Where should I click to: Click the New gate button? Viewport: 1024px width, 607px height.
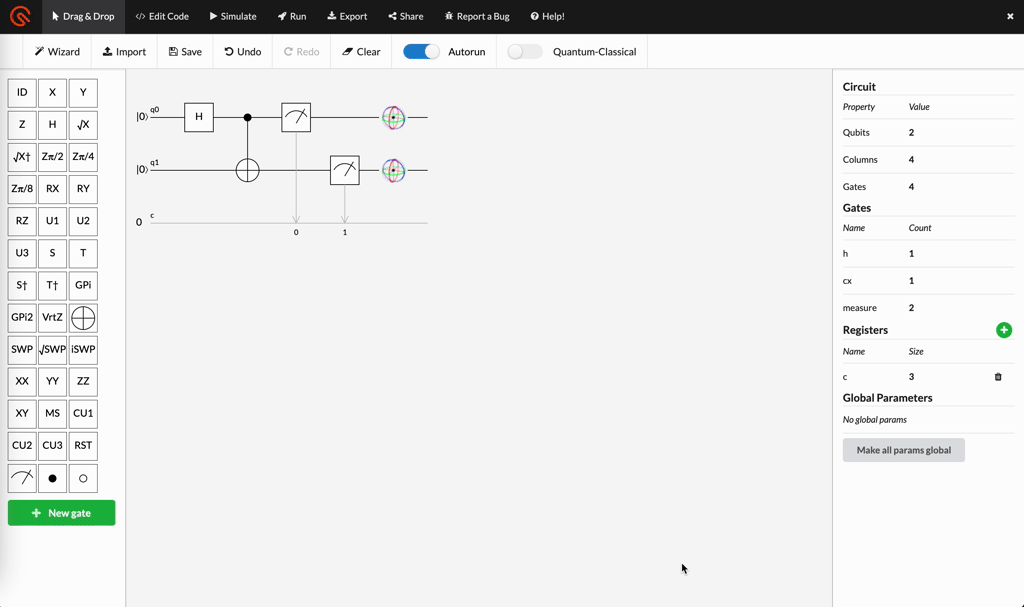coord(61,512)
